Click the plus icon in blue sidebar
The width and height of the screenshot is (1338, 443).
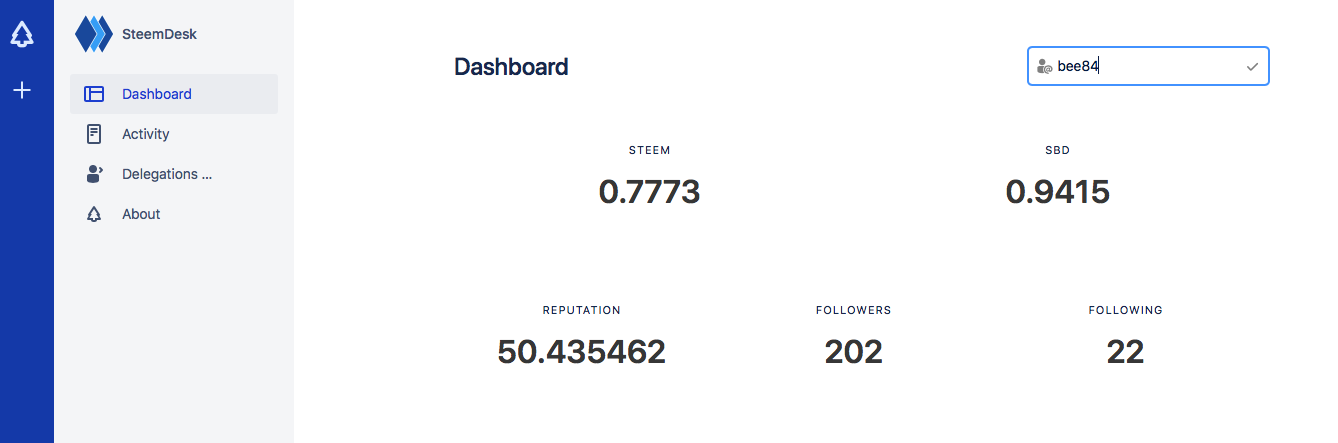click(x=22, y=90)
